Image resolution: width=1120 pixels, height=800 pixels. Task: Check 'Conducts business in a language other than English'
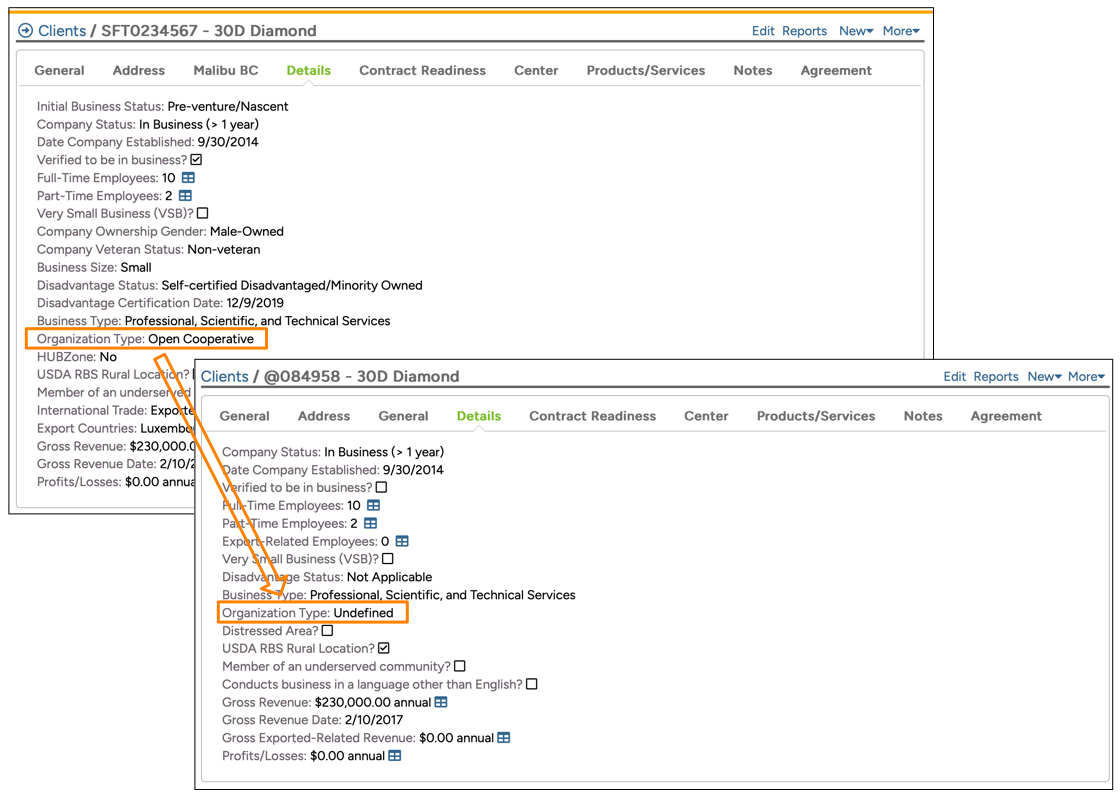pyautogui.click(x=532, y=684)
